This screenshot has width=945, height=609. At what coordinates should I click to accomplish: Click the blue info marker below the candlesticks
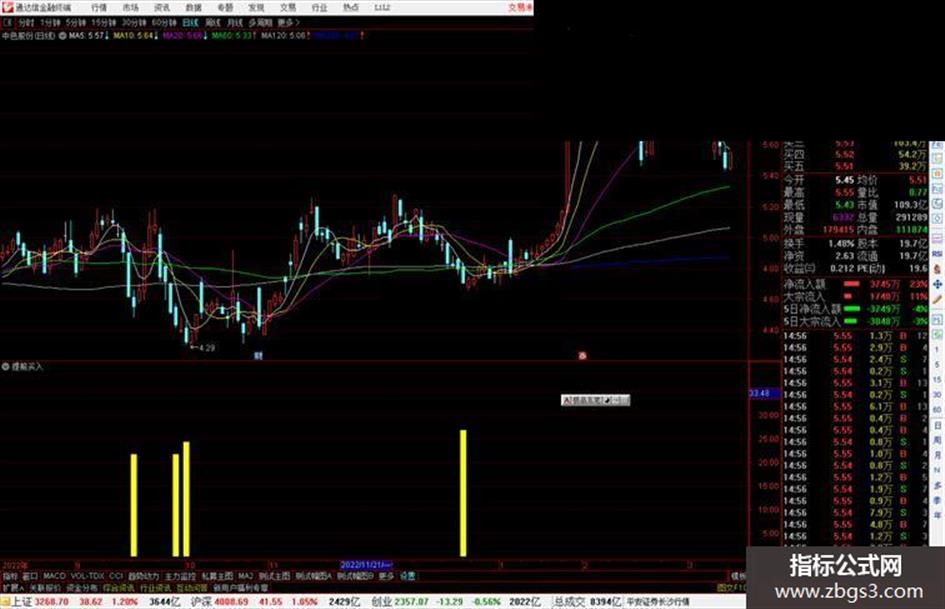pos(258,356)
